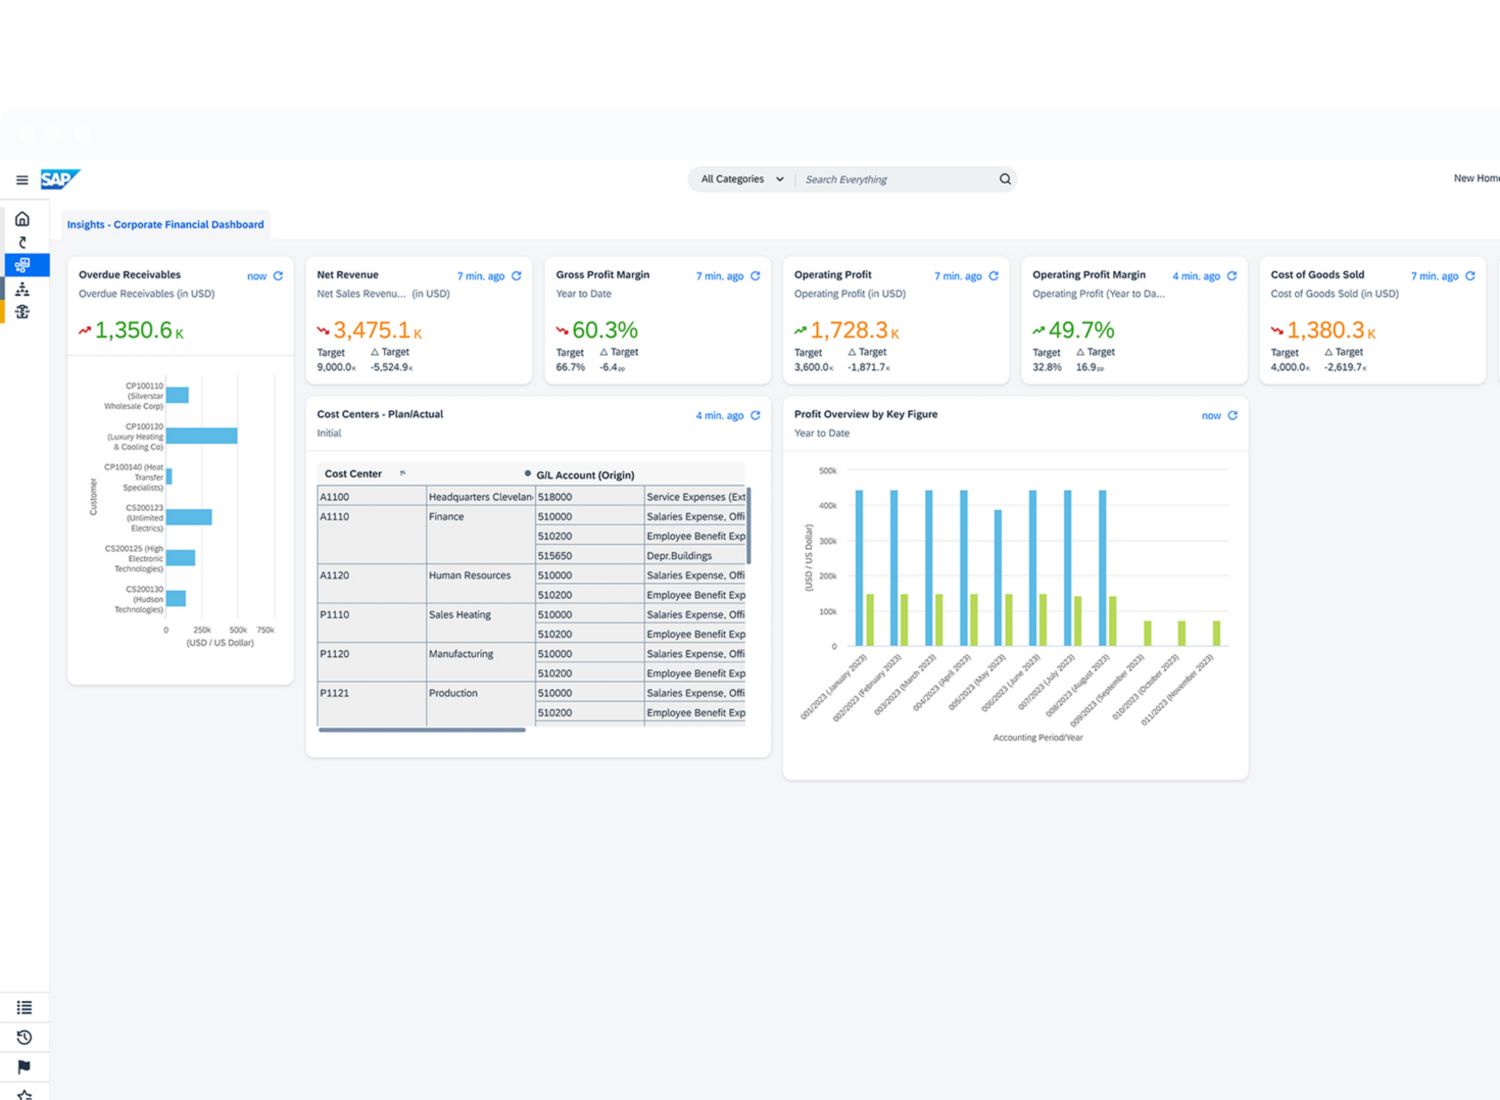
Task: Click the SAP logo
Action: 59,179
